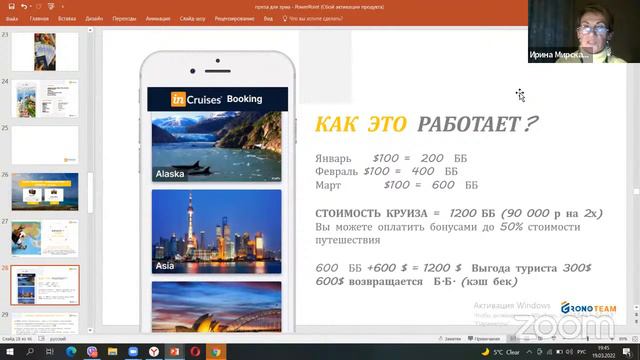Screen dimensions: 640x360
Task: Open the Анимация ribbon tab
Action: (x=158, y=18)
